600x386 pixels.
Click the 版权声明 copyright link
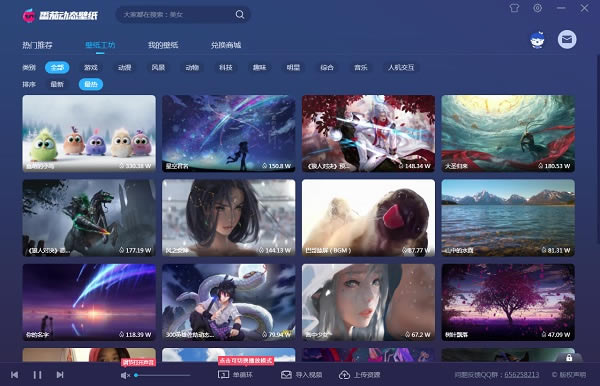click(x=569, y=375)
